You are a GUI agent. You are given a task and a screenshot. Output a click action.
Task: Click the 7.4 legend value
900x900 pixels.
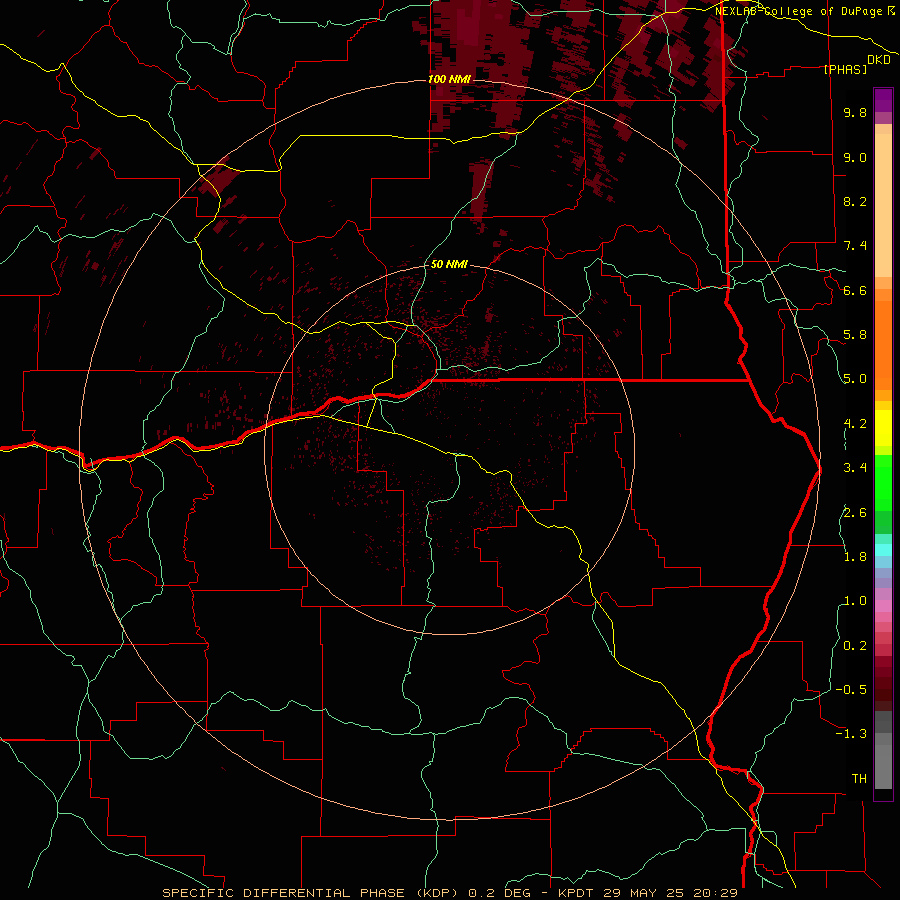click(x=855, y=246)
